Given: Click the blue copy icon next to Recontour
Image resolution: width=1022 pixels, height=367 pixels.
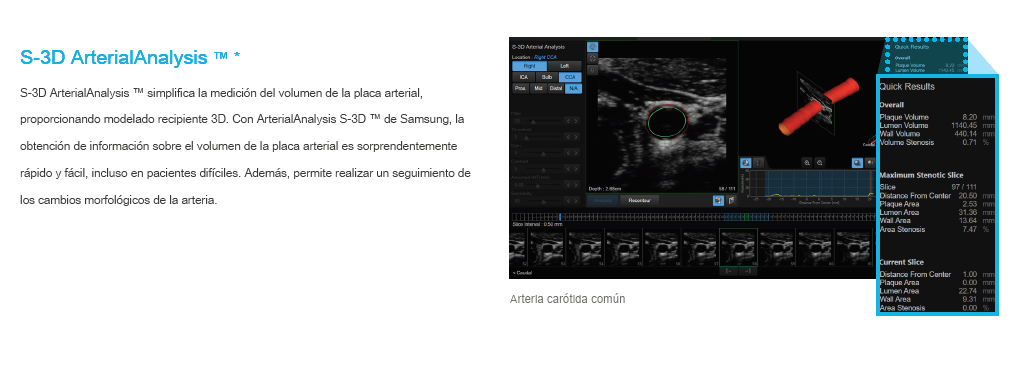Looking at the screenshot, I should (718, 200).
